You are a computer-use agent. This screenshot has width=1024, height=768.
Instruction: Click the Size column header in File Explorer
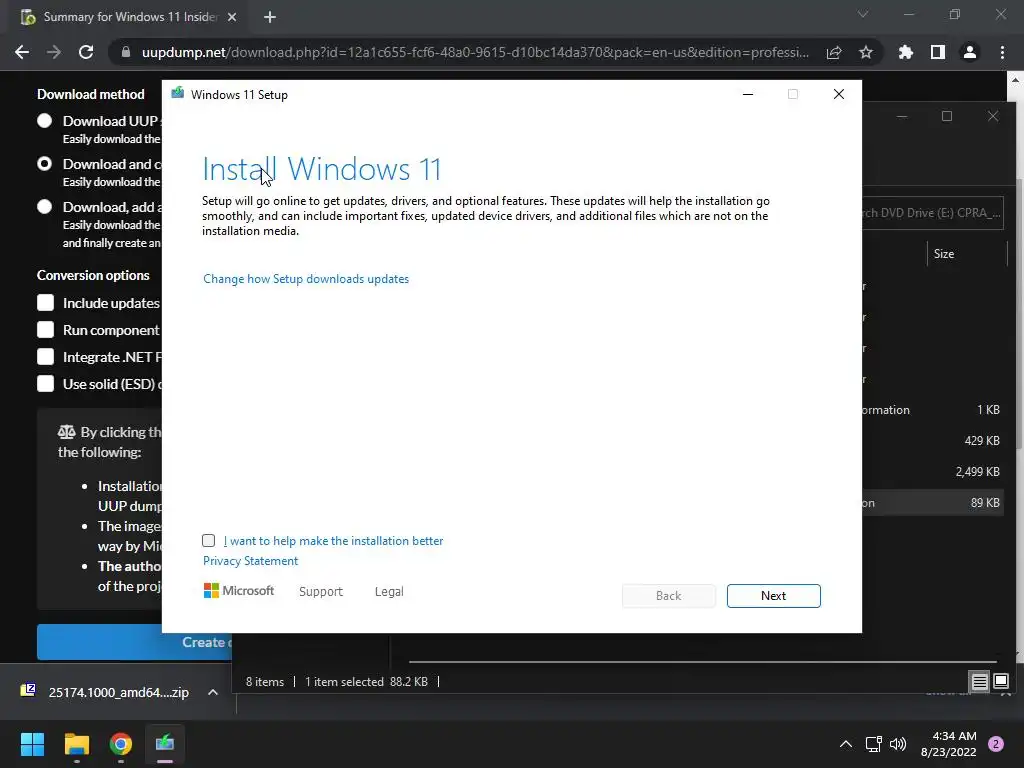coord(966,253)
